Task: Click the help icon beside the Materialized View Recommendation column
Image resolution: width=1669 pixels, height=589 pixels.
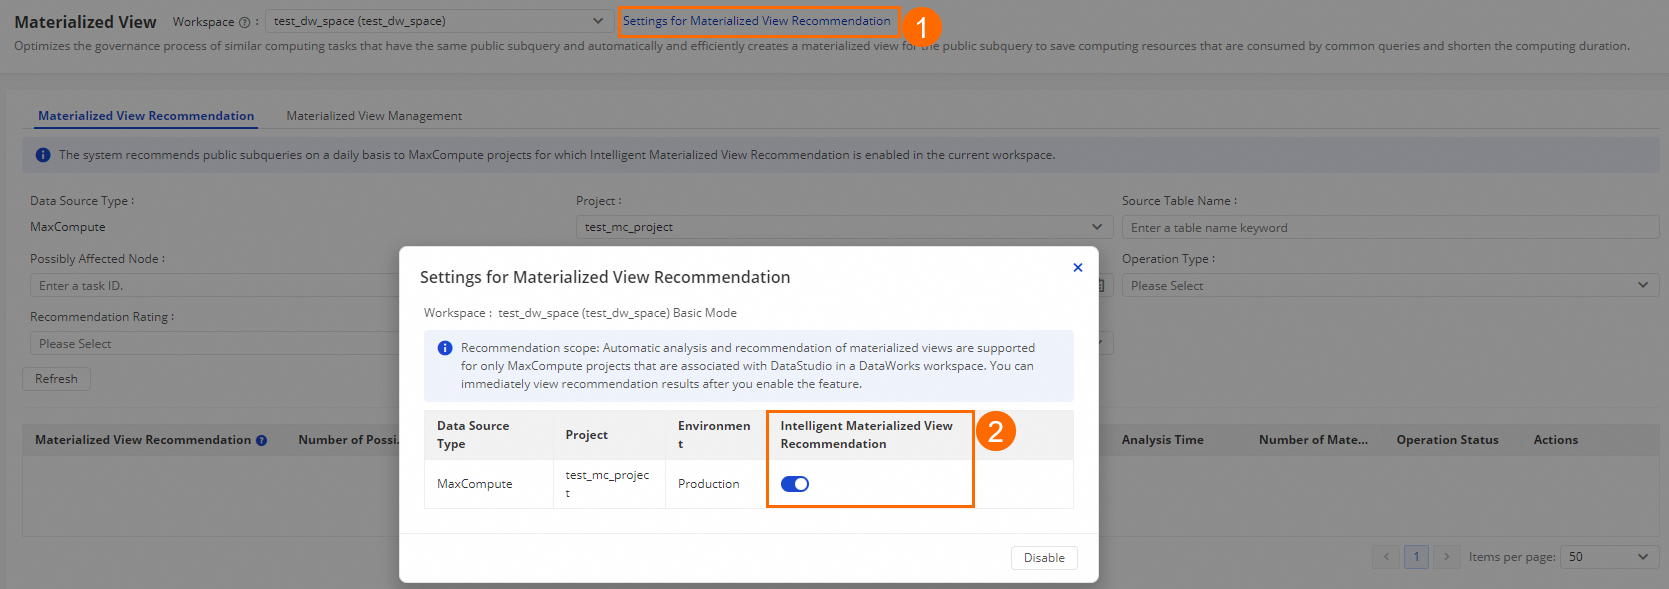Action: (x=261, y=440)
